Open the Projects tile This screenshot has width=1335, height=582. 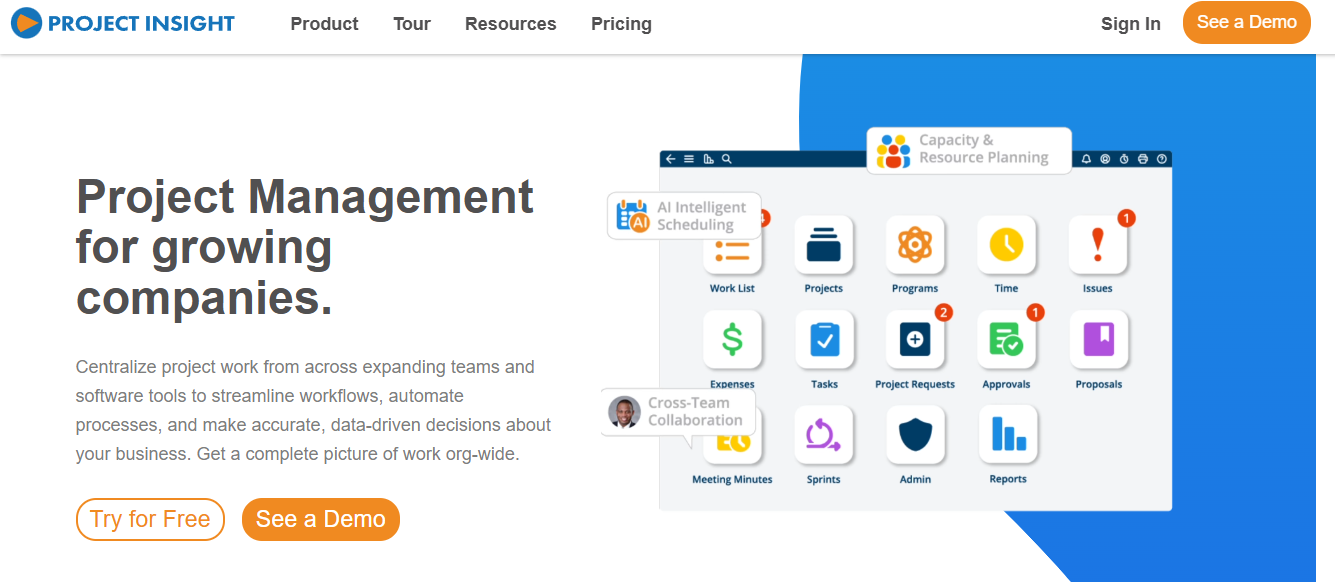[x=824, y=244]
